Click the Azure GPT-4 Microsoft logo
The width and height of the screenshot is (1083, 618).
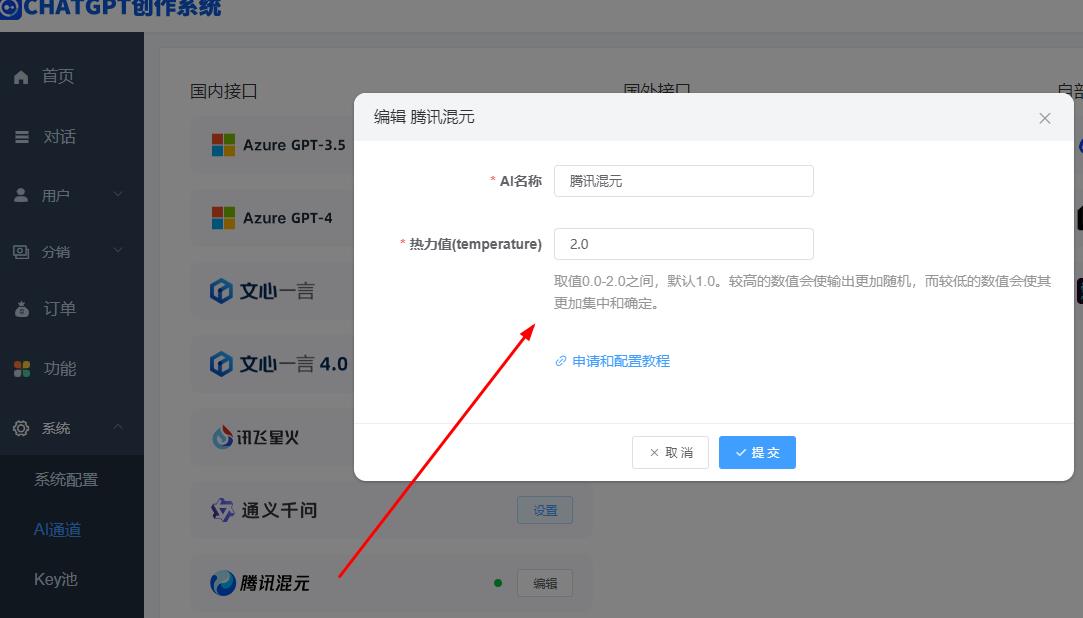[x=223, y=218]
